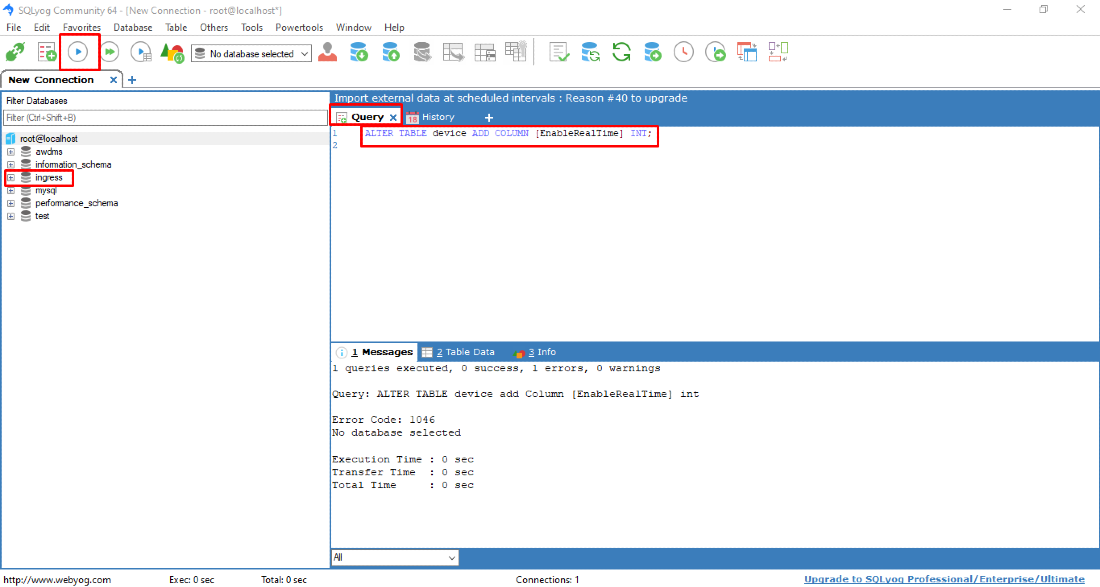Open the database selection dropdown
Image resolution: width=1100 pixels, height=587 pixels.
(251, 54)
